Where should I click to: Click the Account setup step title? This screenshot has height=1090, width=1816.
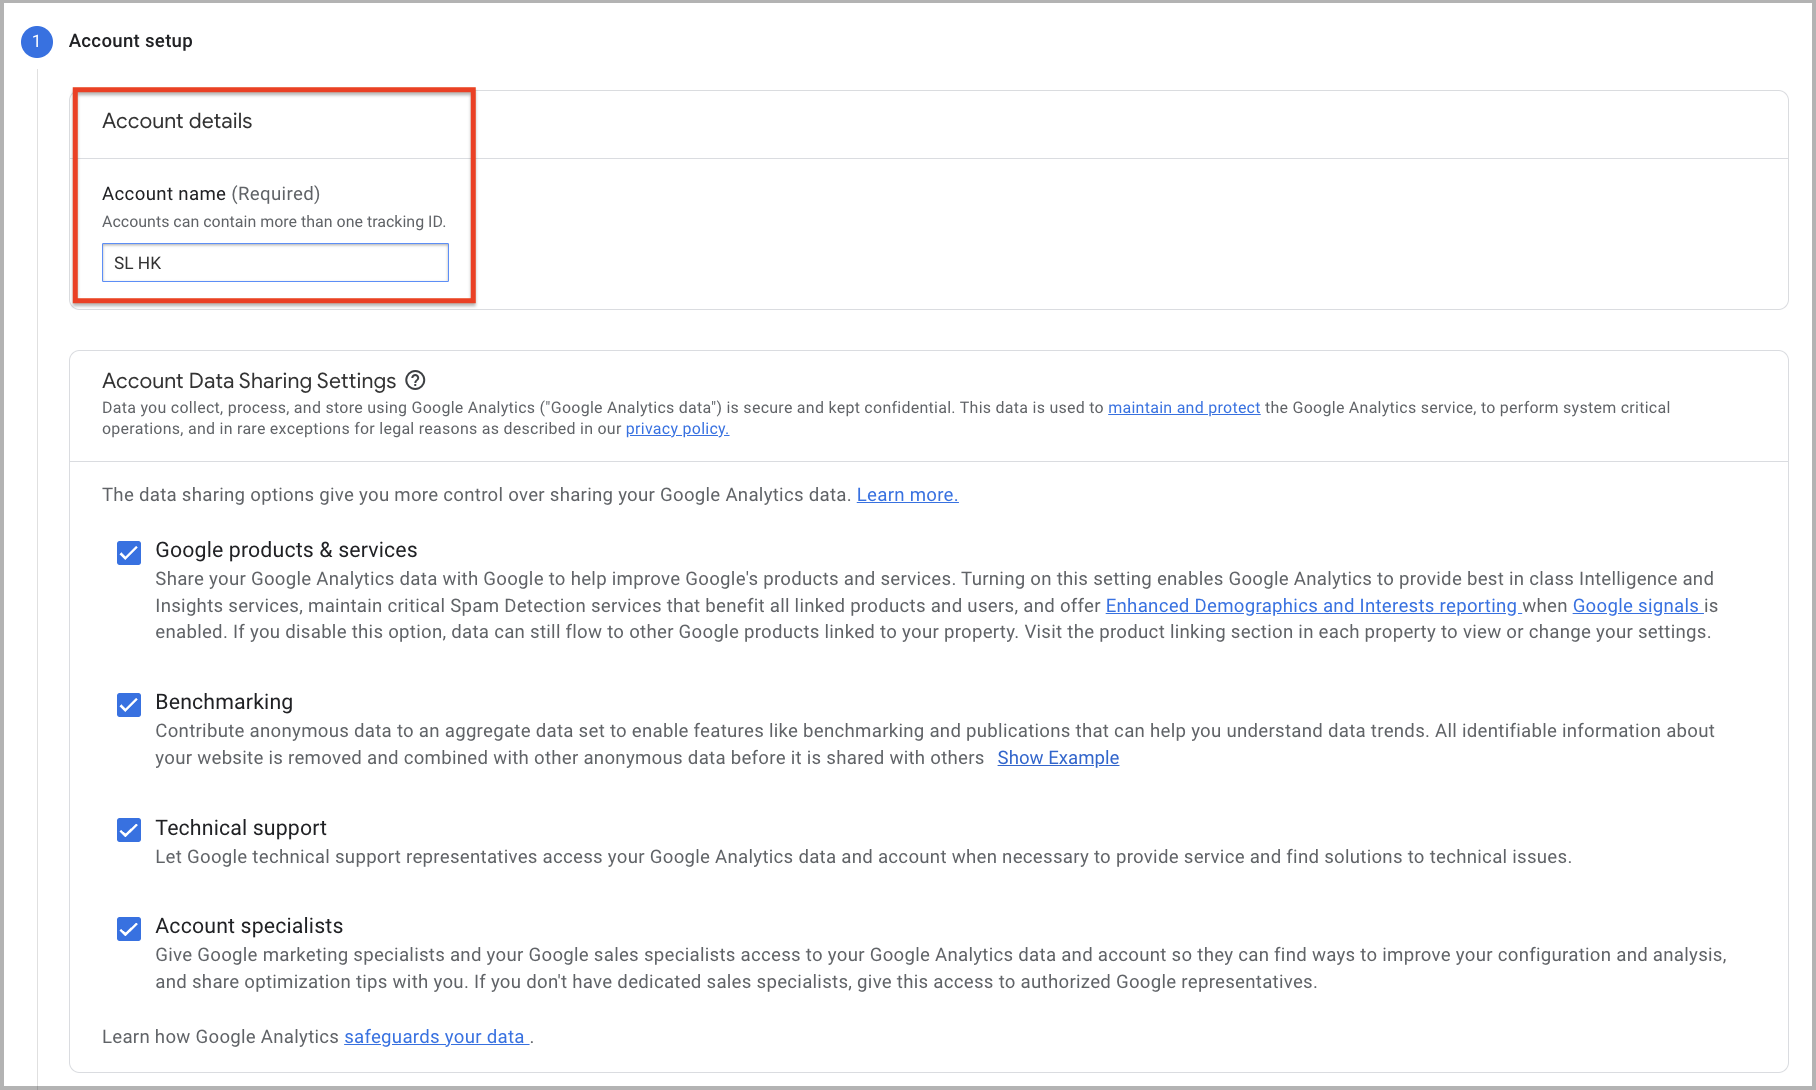[x=131, y=41]
